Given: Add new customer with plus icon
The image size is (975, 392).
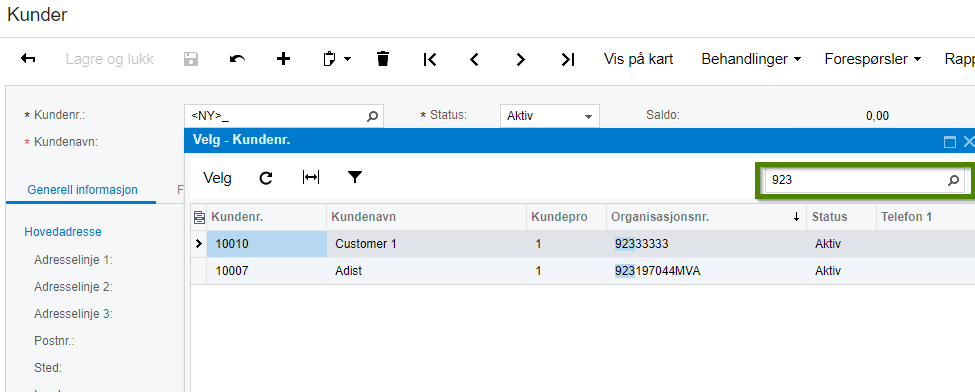Looking at the screenshot, I should tap(283, 59).
